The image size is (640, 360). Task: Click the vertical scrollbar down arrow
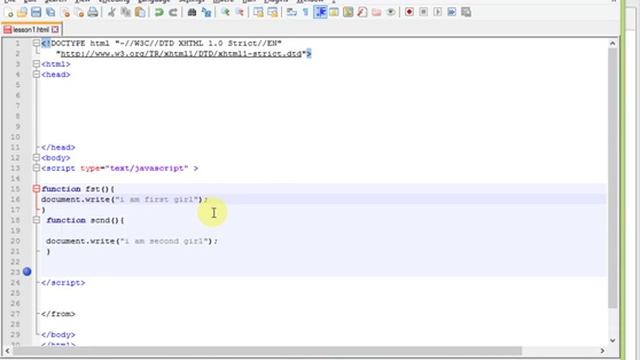[x=612, y=340]
